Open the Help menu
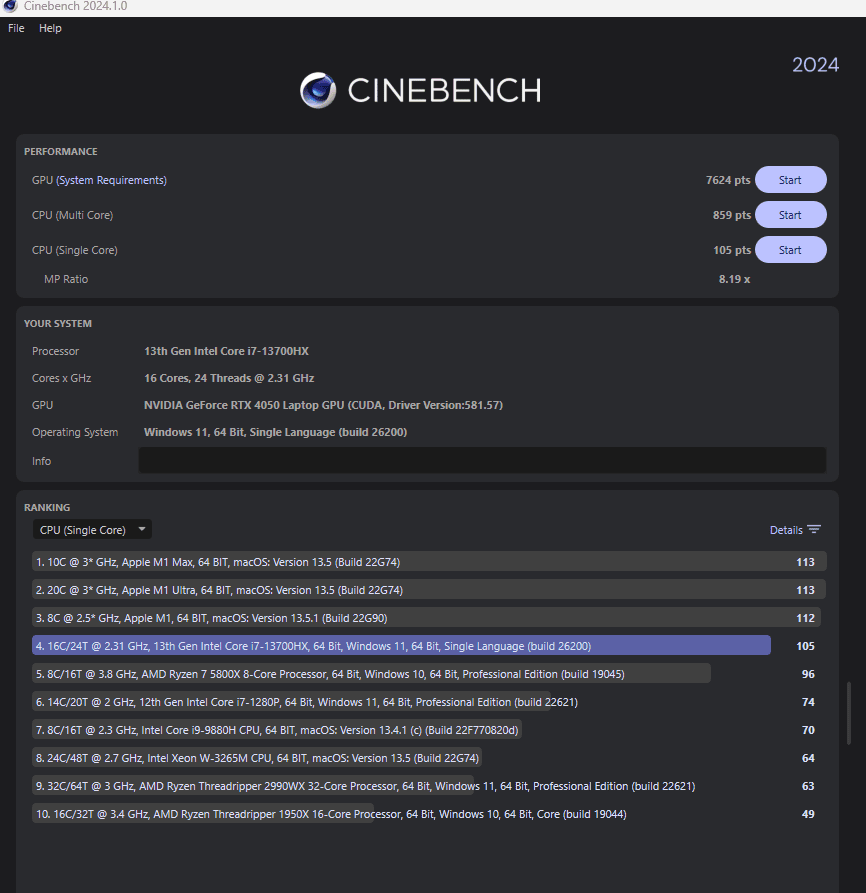The image size is (866, 893). 50,28
